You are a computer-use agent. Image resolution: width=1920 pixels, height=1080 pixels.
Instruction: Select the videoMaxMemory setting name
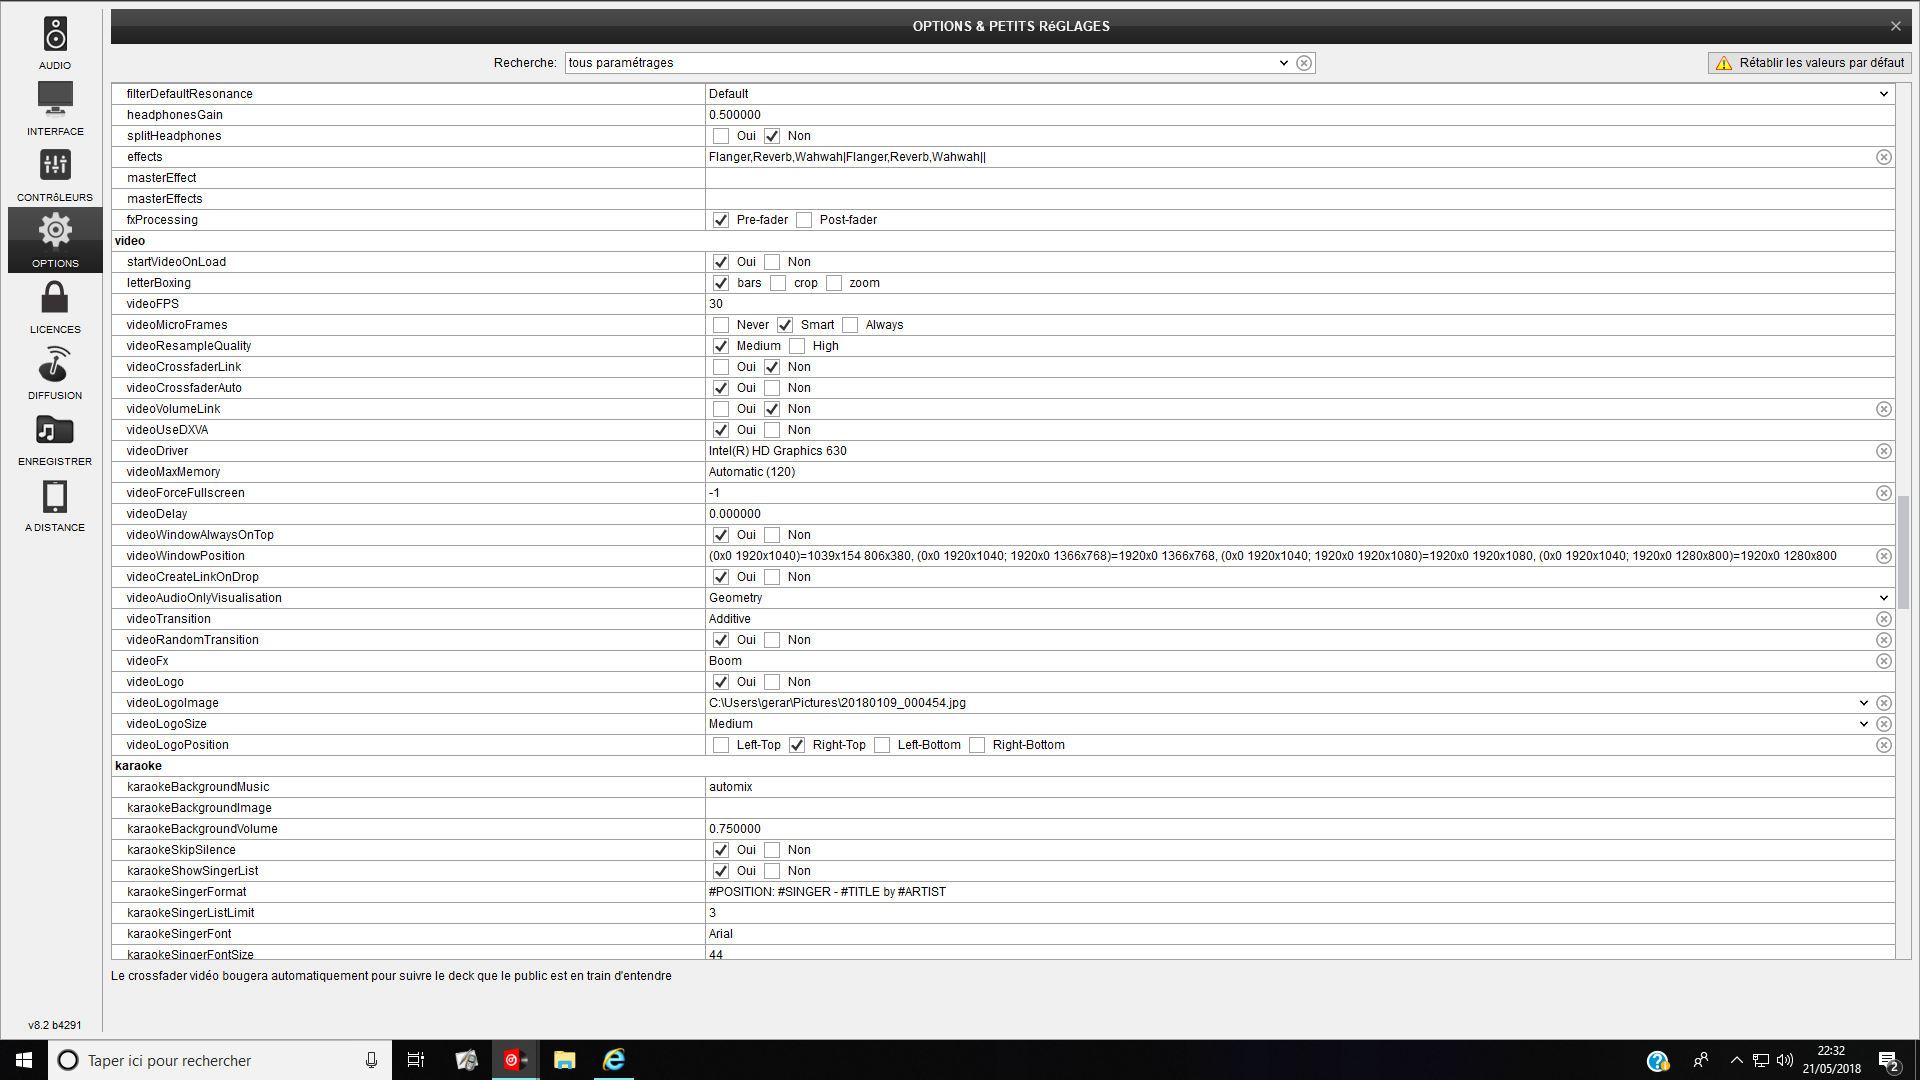pos(174,472)
